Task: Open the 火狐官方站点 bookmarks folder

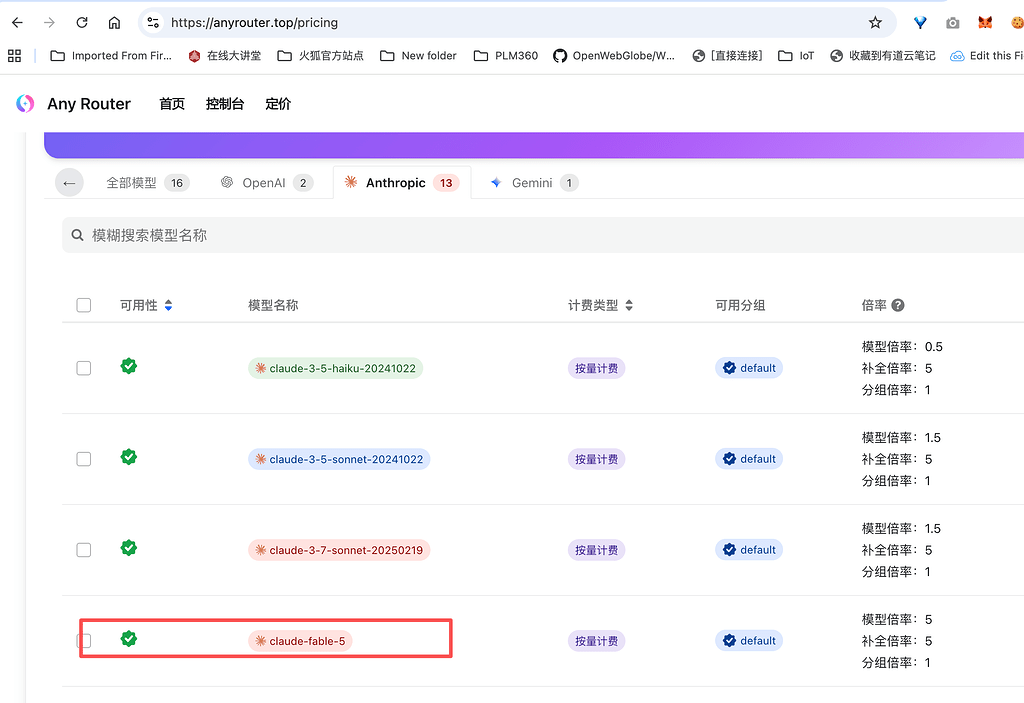Action: [x=320, y=56]
